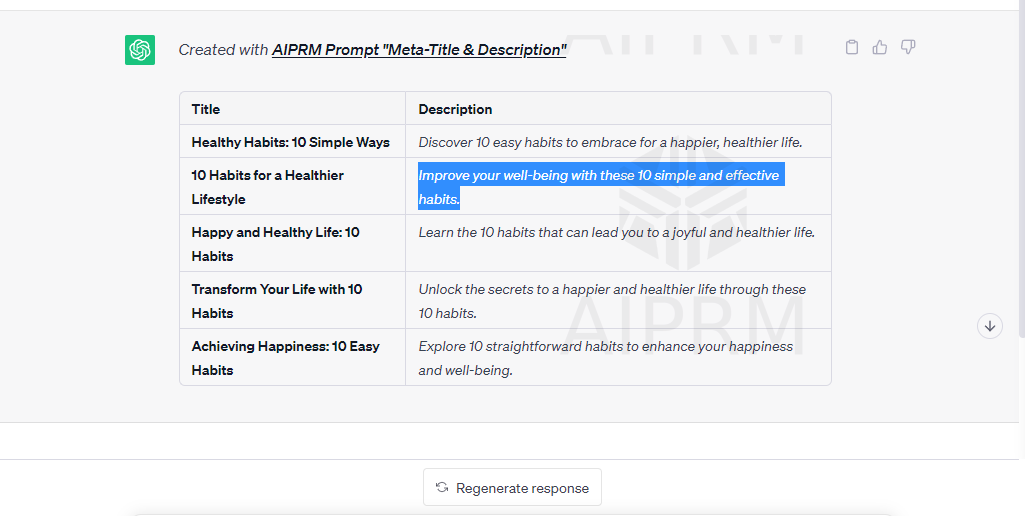Click the Description column header
1025x516 pixels.
coord(455,109)
